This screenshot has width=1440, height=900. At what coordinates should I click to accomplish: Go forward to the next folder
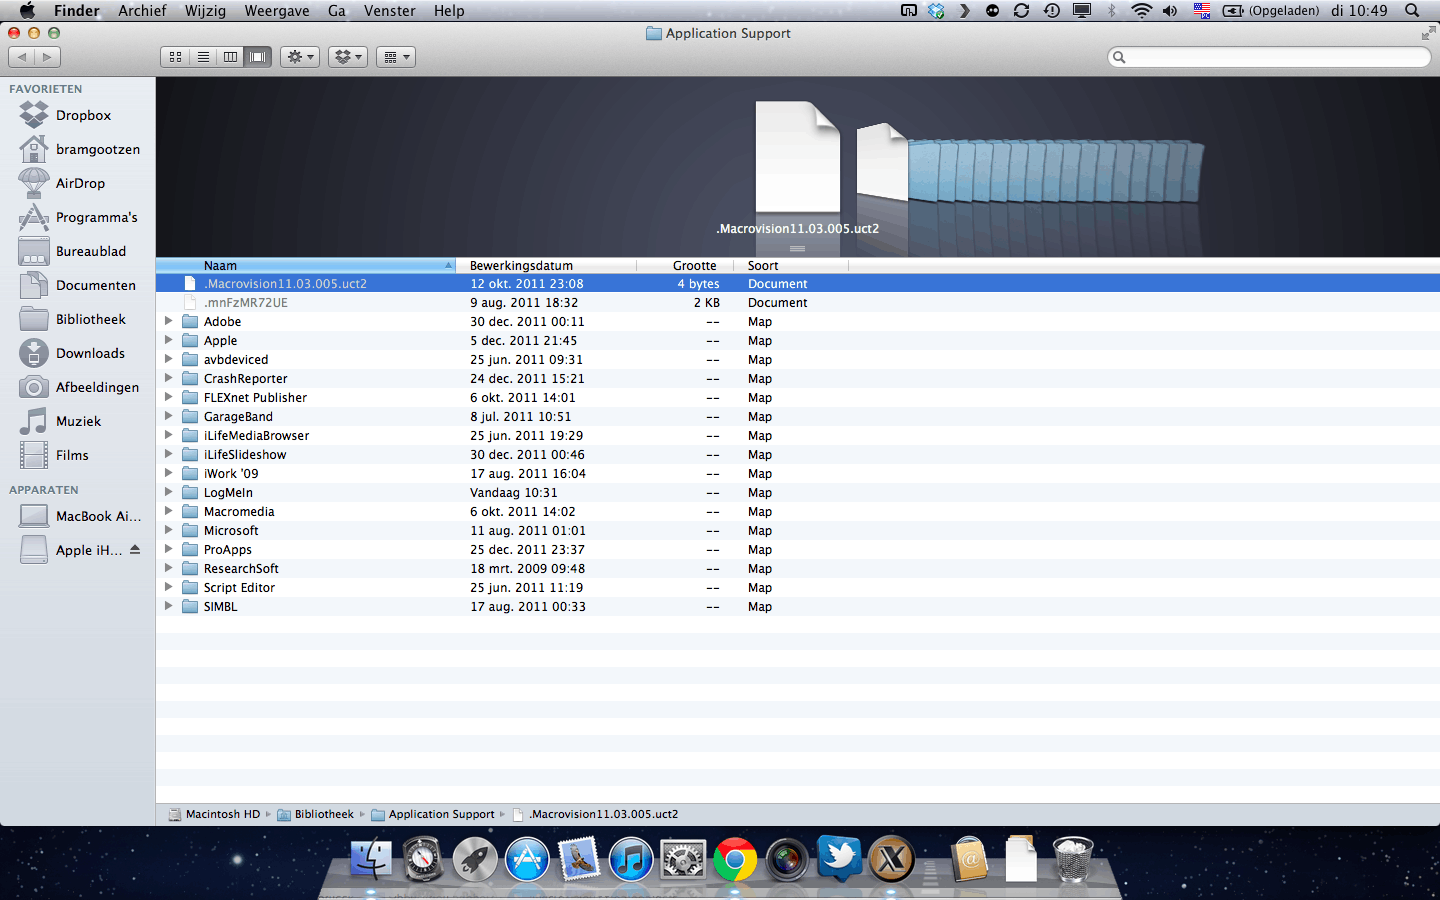pos(47,57)
